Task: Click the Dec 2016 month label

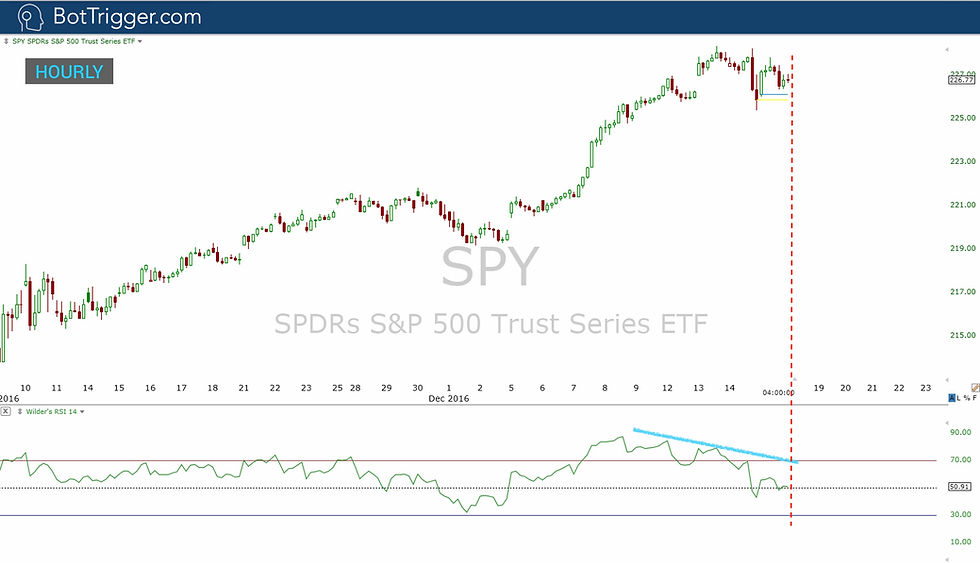Action: [x=449, y=399]
